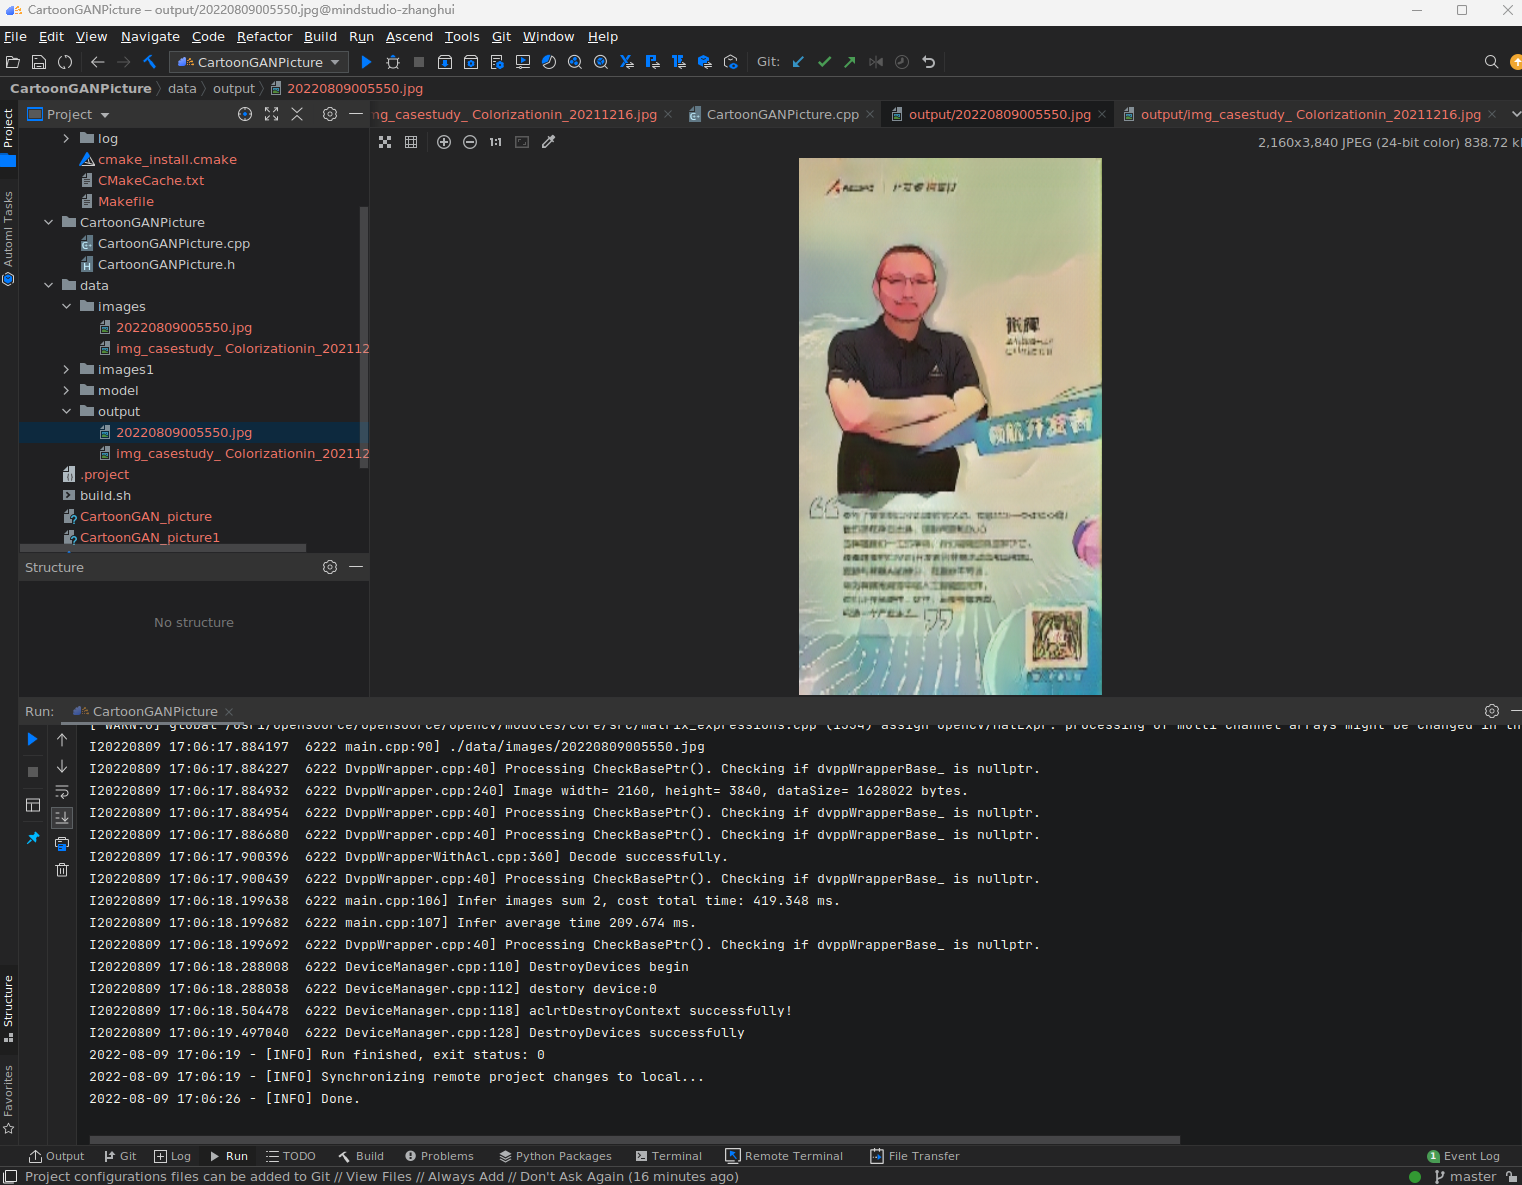Expand the log folder
Screen dimensions: 1522x1185
(x=66, y=139)
